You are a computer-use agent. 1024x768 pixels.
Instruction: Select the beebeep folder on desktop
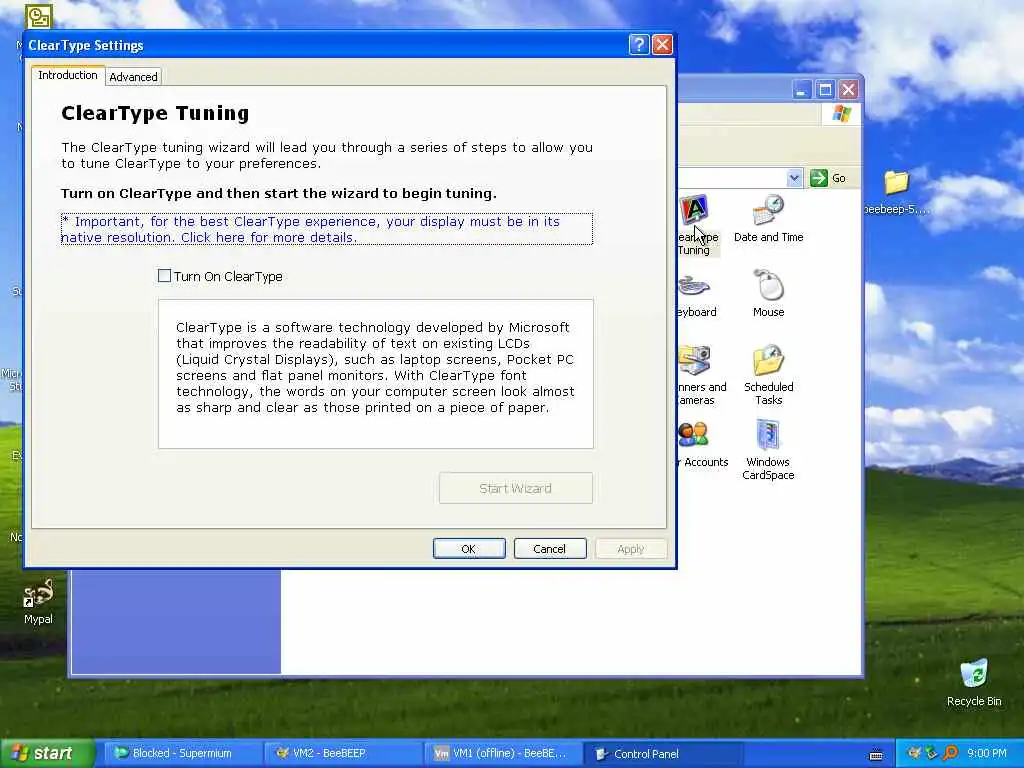click(896, 192)
